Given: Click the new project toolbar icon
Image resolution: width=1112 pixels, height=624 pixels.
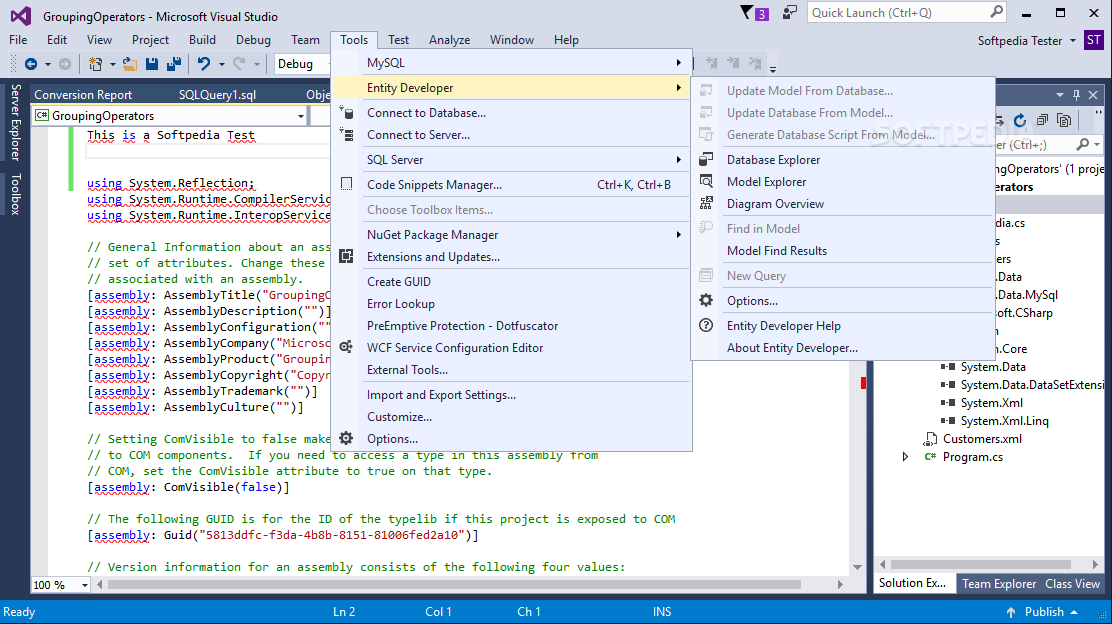Looking at the screenshot, I should point(95,64).
